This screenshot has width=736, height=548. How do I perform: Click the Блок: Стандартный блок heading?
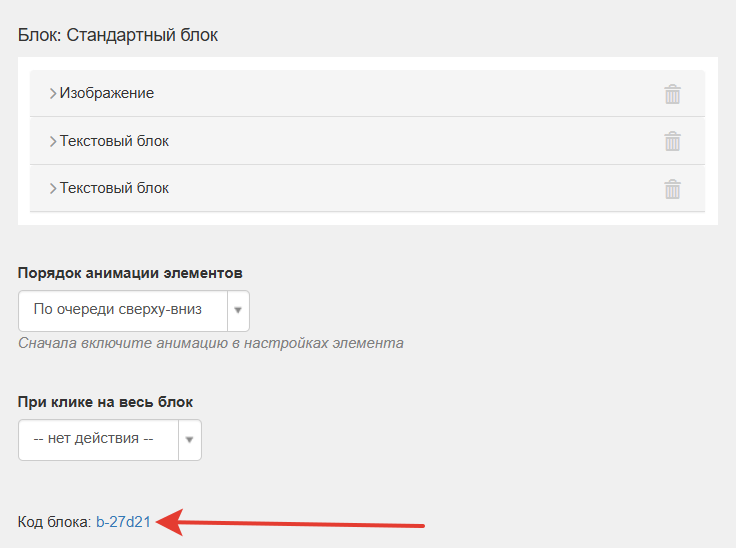click(118, 35)
